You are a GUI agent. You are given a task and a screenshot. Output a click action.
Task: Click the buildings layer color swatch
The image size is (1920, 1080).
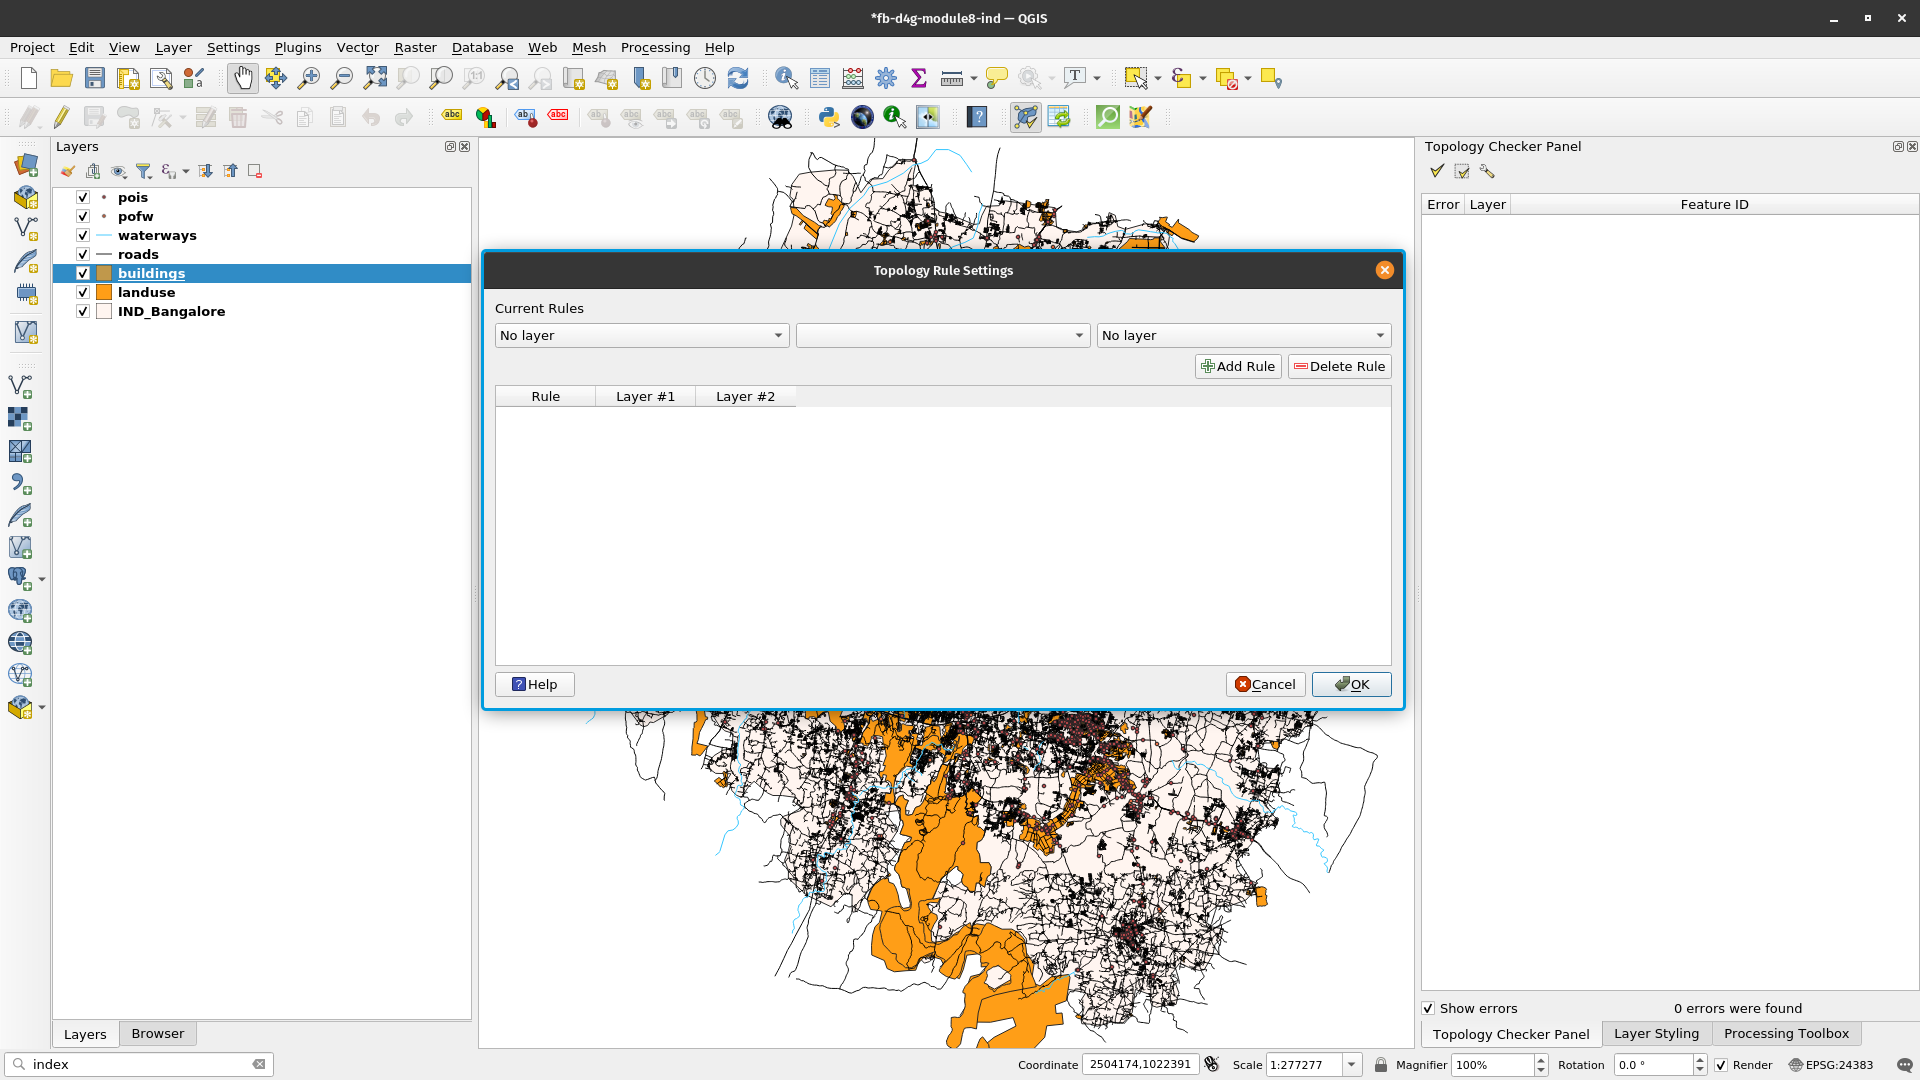[x=104, y=273]
